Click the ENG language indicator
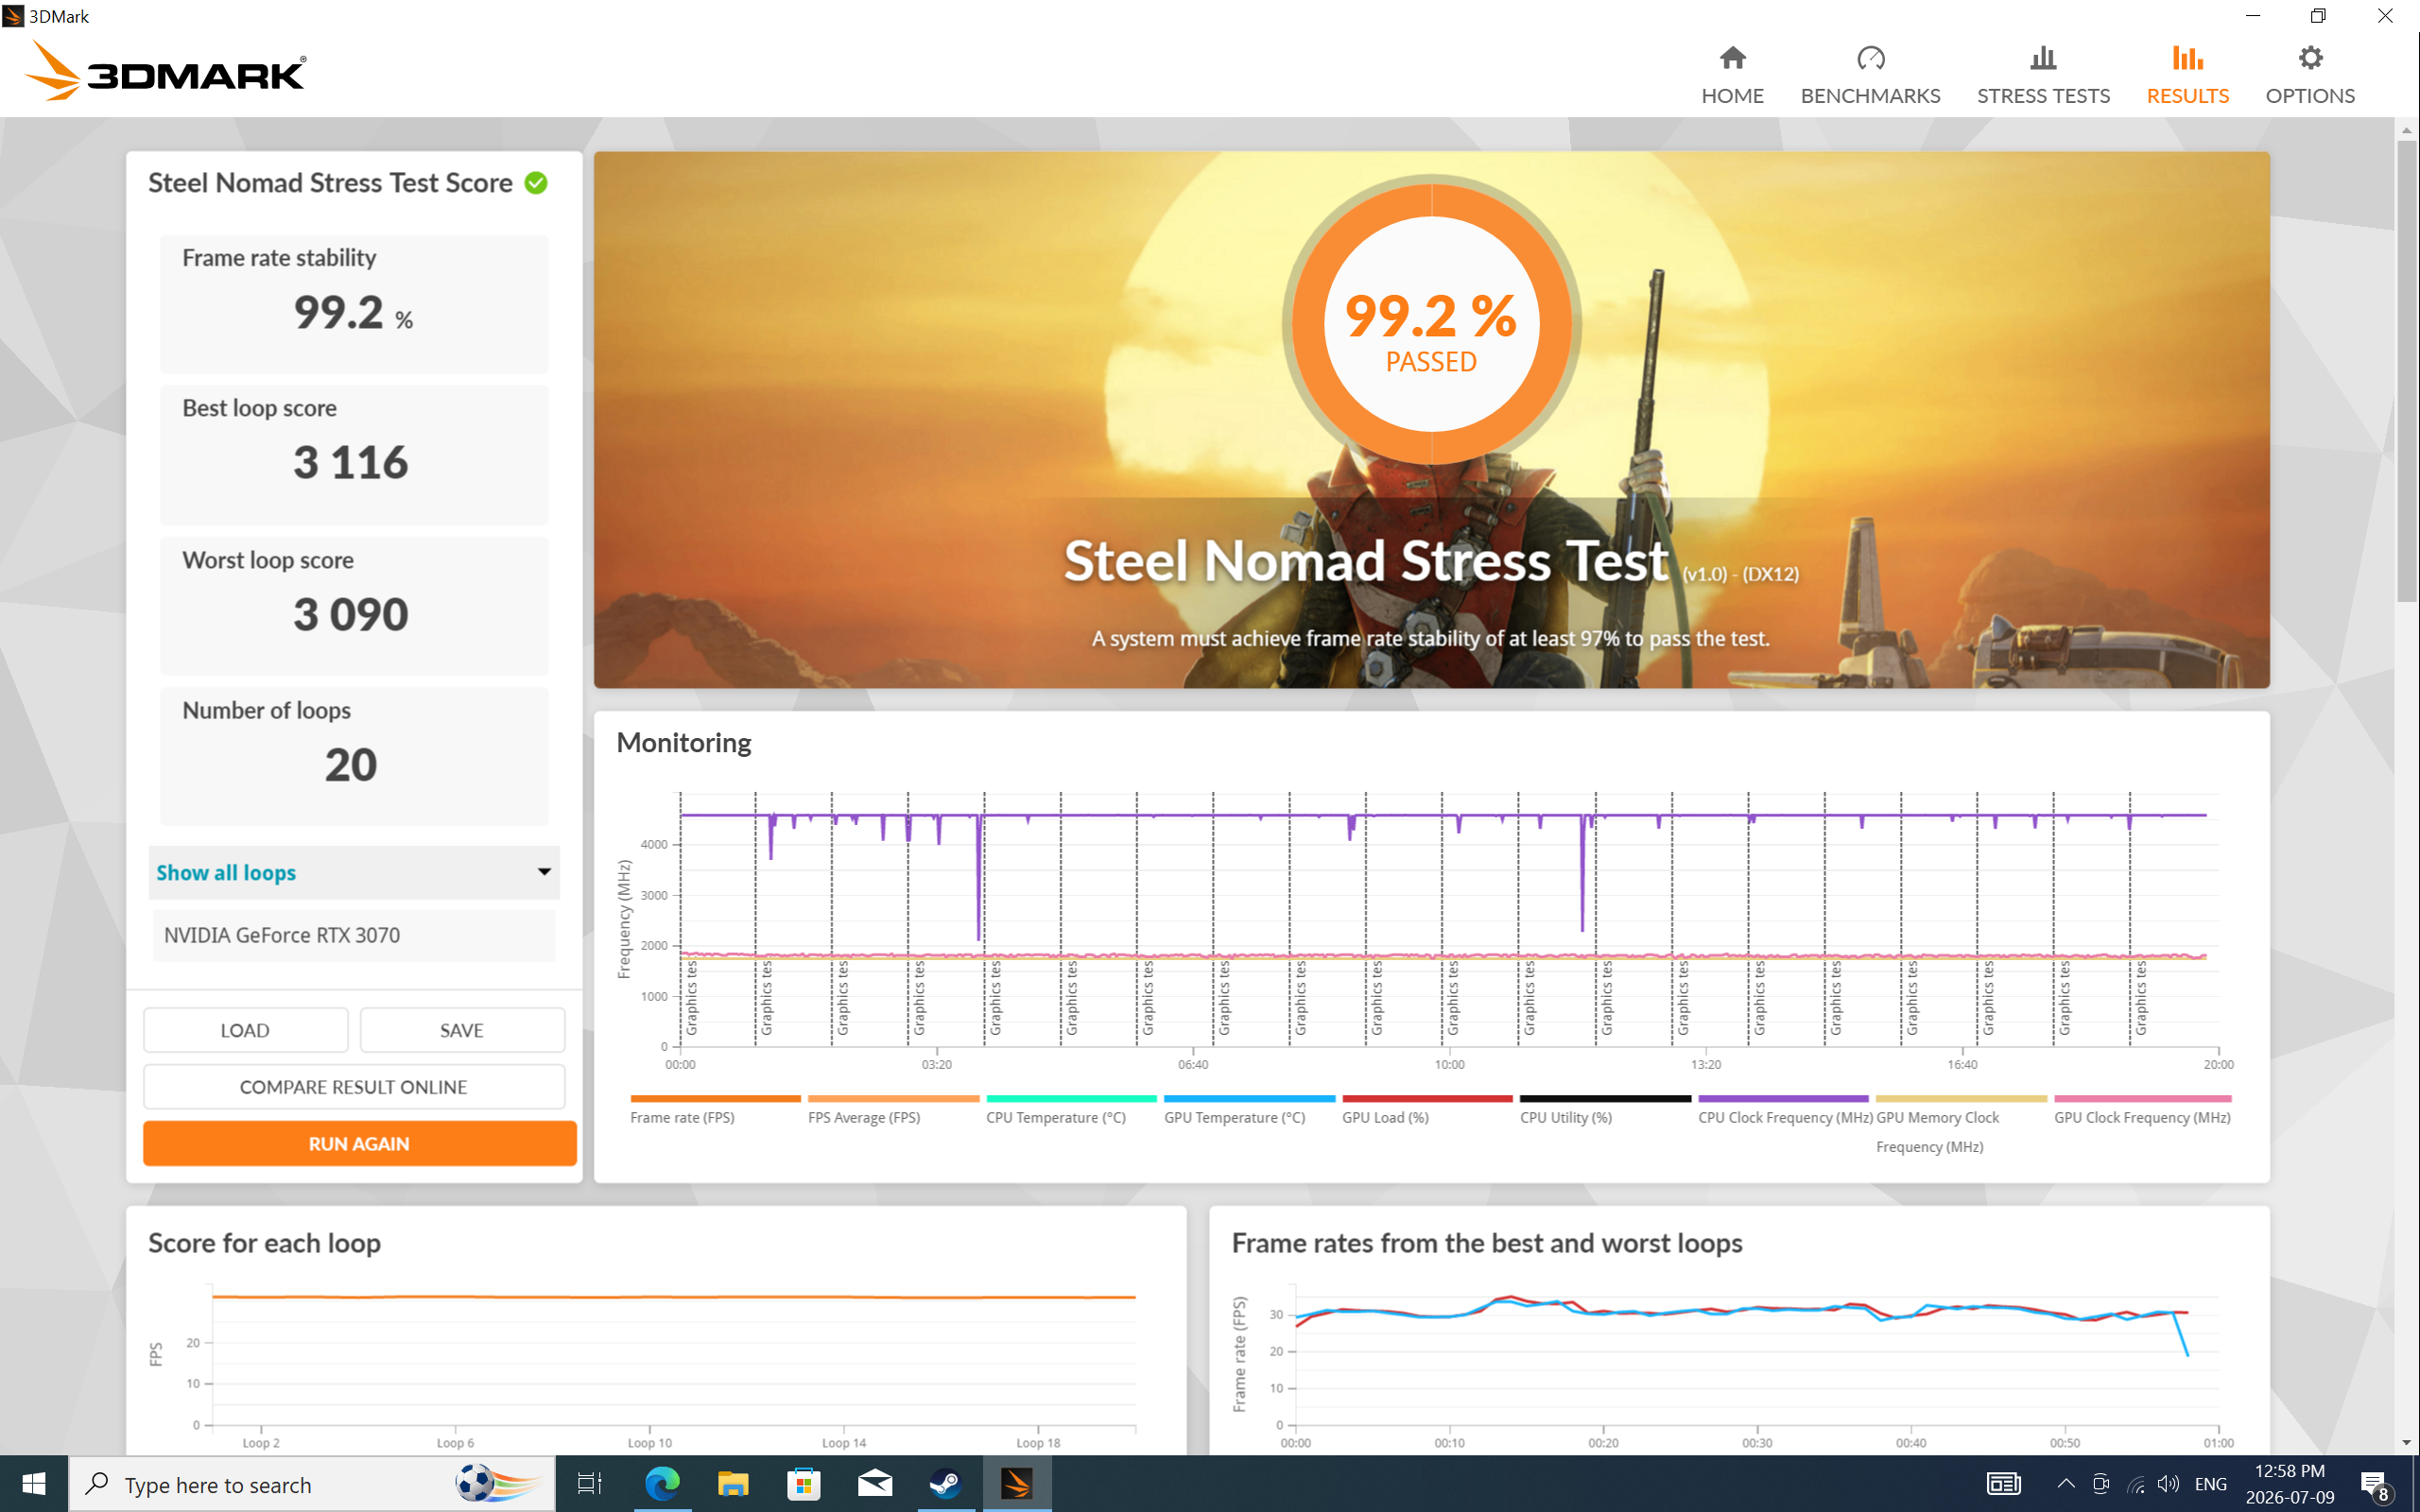This screenshot has height=1512, width=2420. click(2210, 1484)
